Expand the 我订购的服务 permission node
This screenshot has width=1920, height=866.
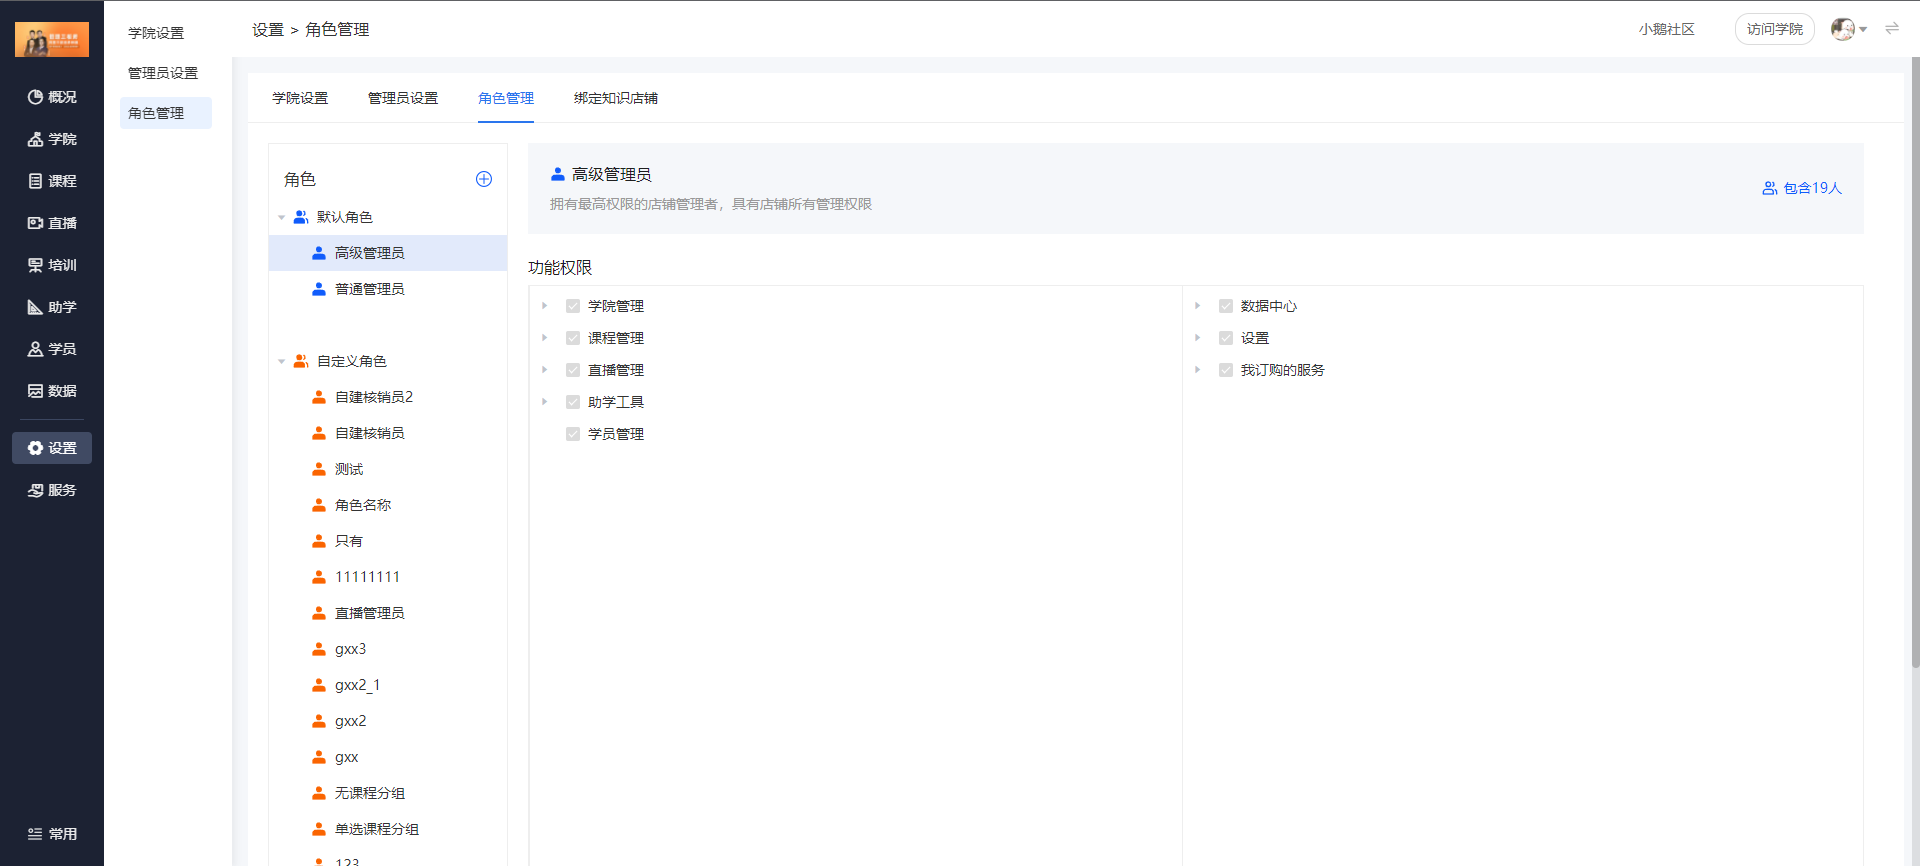point(1198,370)
